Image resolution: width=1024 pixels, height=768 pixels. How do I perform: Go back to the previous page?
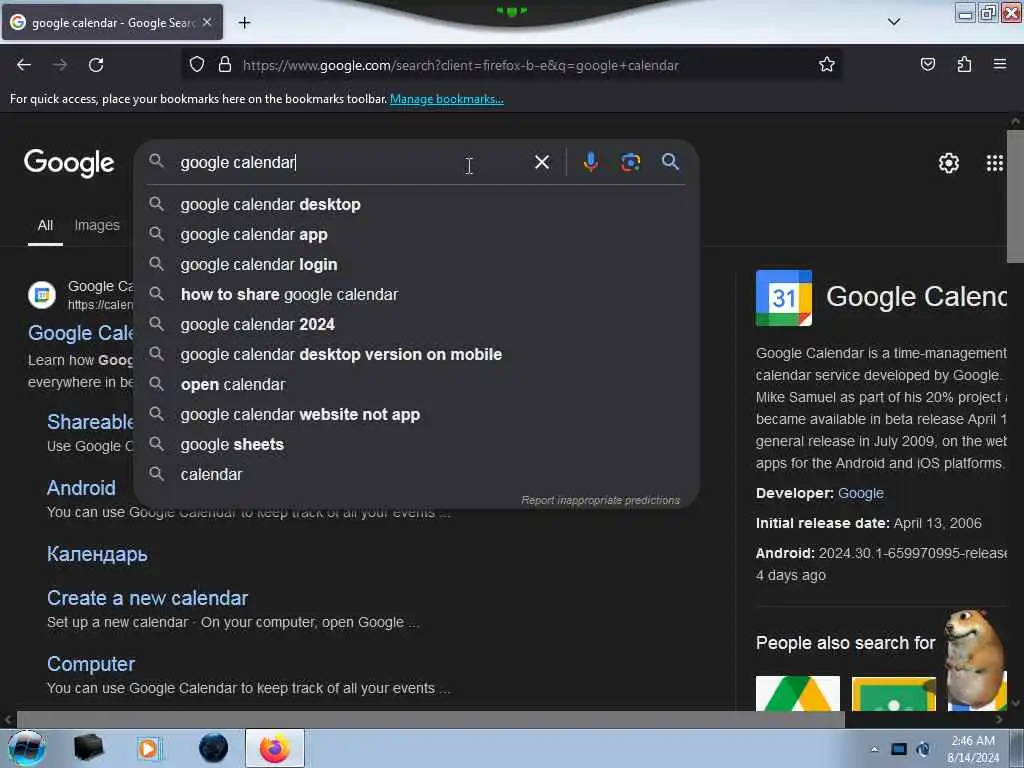[x=24, y=65]
